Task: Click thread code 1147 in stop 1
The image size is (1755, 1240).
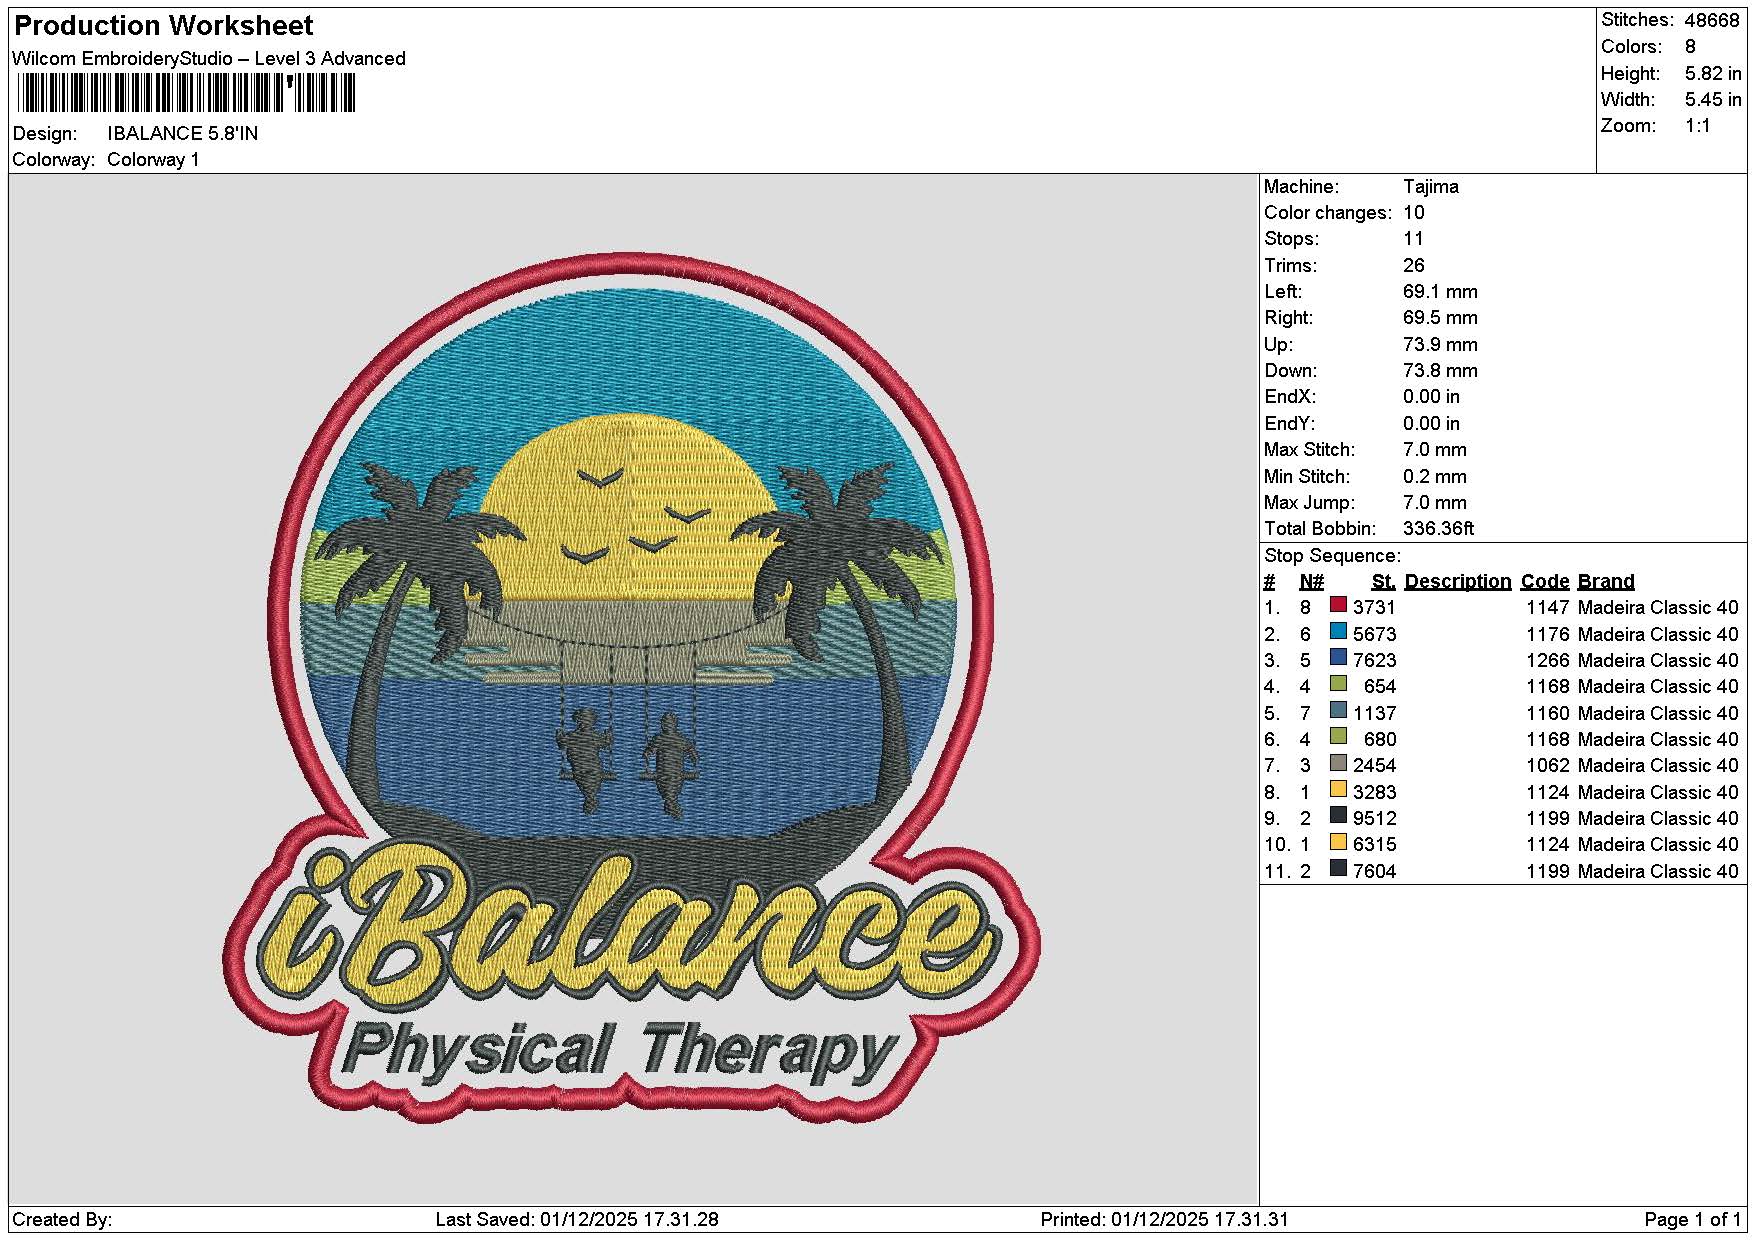Action: point(1548,608)
